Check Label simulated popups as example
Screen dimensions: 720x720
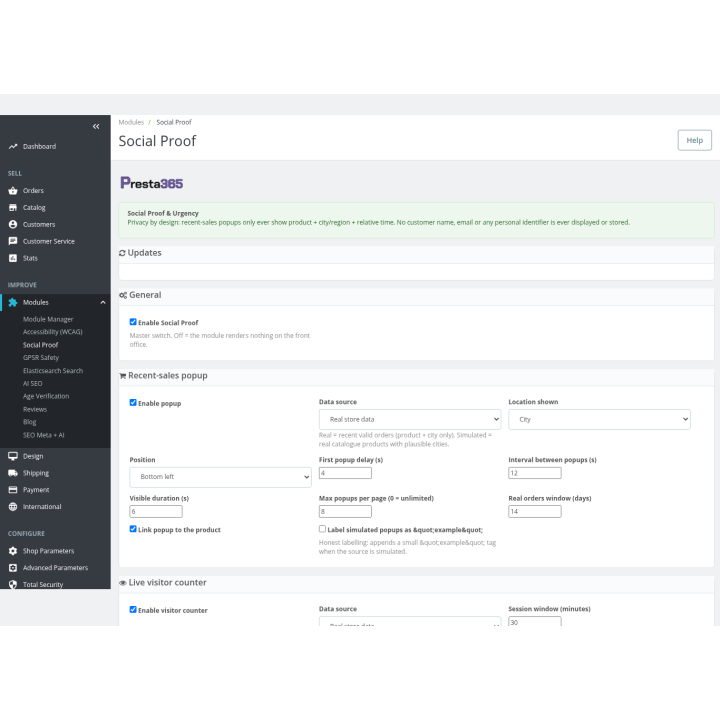click(x=322, y=529)
